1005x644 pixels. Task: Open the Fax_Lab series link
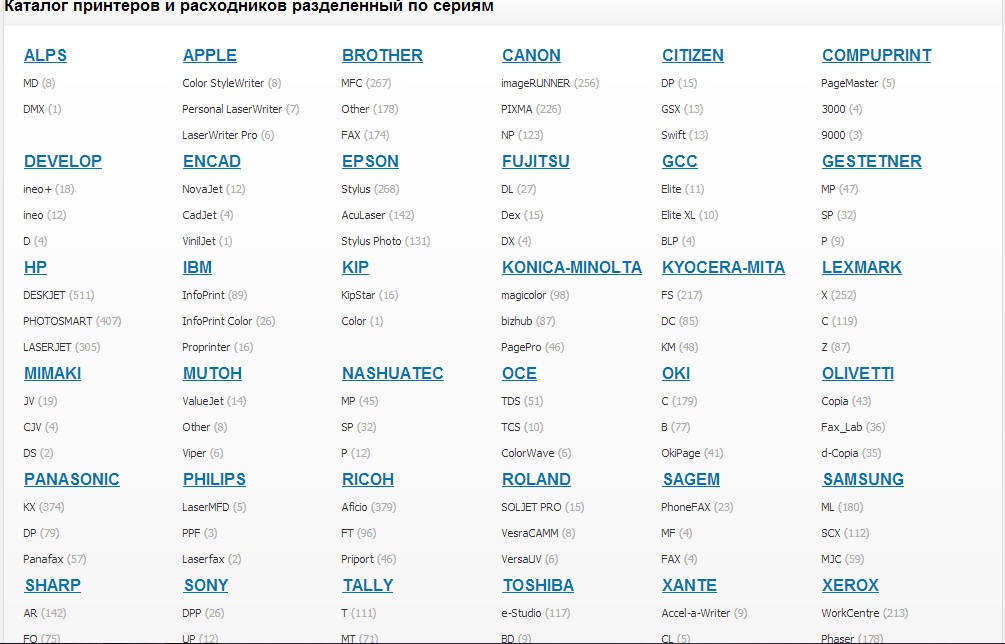pos(842,427)
